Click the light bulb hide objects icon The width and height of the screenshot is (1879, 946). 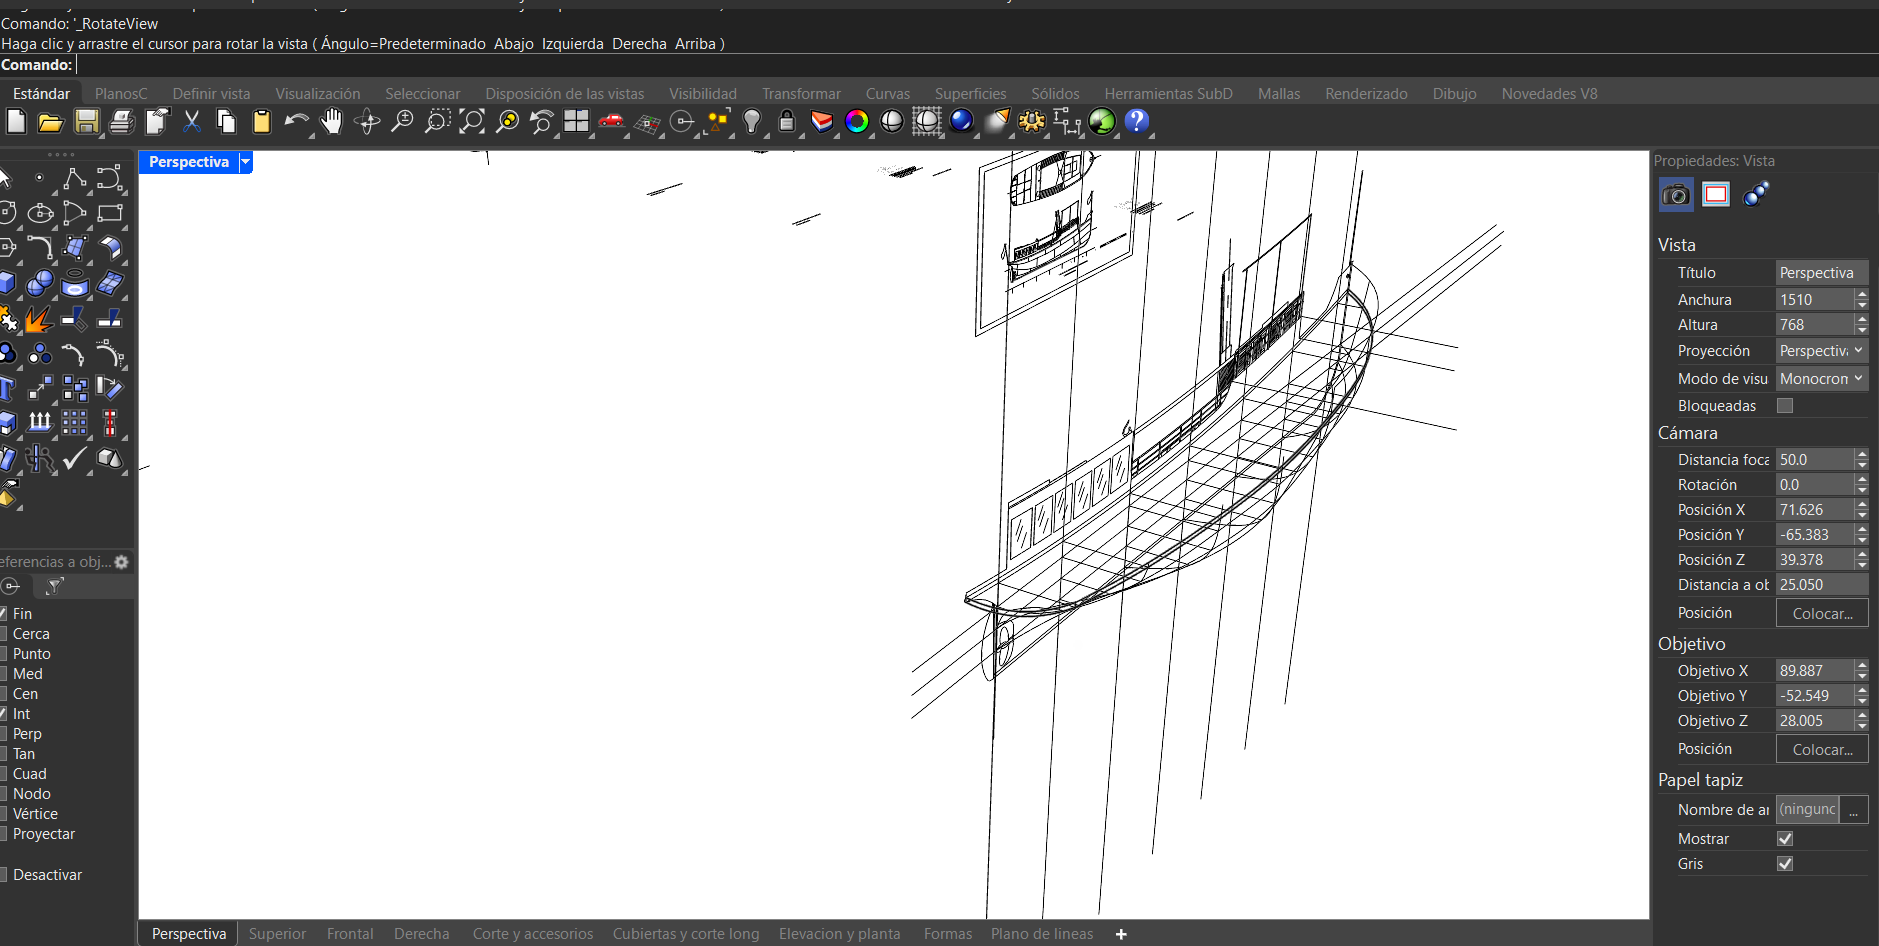[752, 122]
